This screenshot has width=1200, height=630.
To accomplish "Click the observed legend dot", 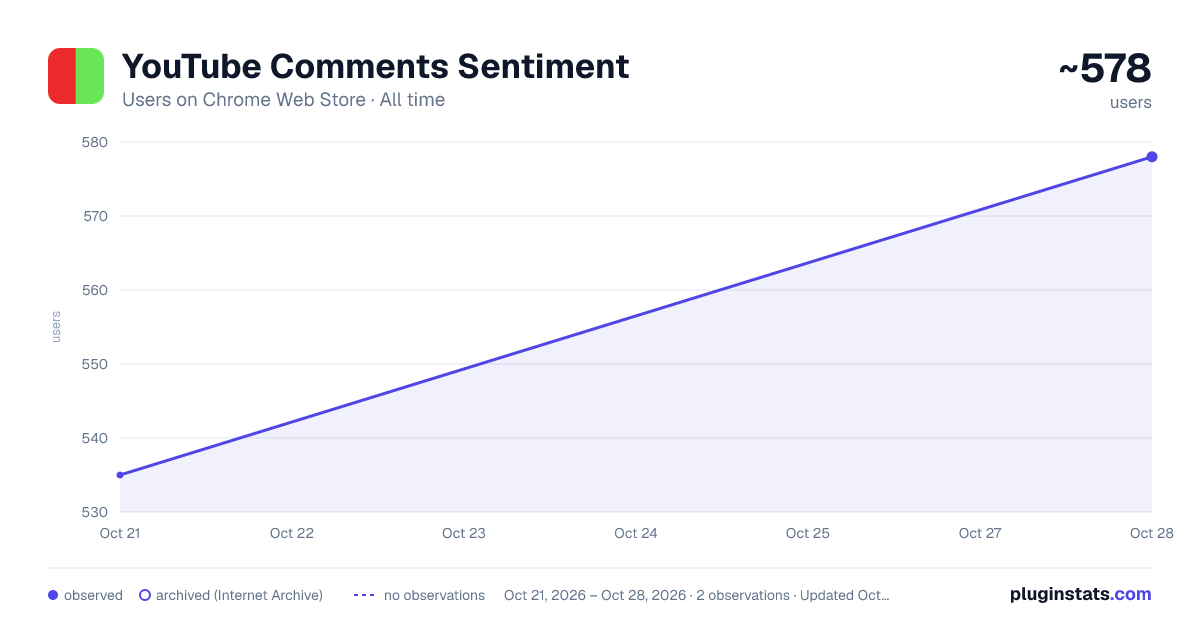I will click(x=53, y=595).
